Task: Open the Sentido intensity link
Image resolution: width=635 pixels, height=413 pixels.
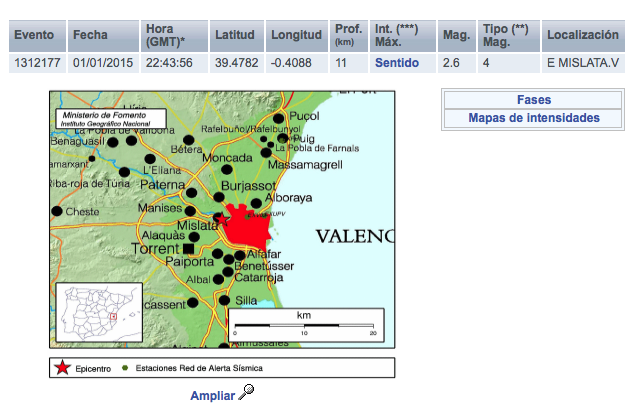Action: coord(396,63)
